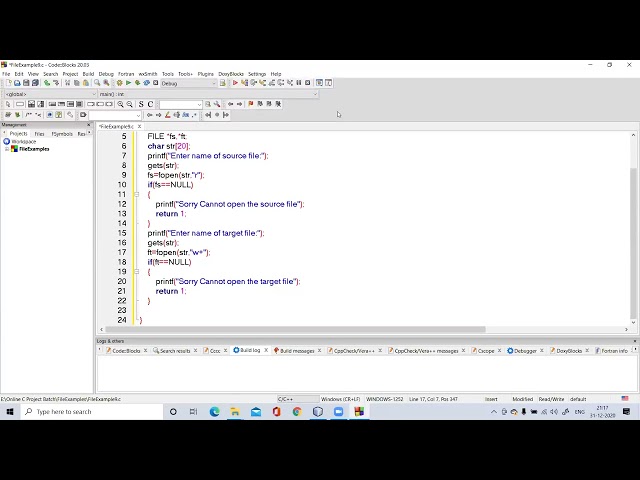Close the Logs & others panel
640x480 pixels.
[635, 341]
